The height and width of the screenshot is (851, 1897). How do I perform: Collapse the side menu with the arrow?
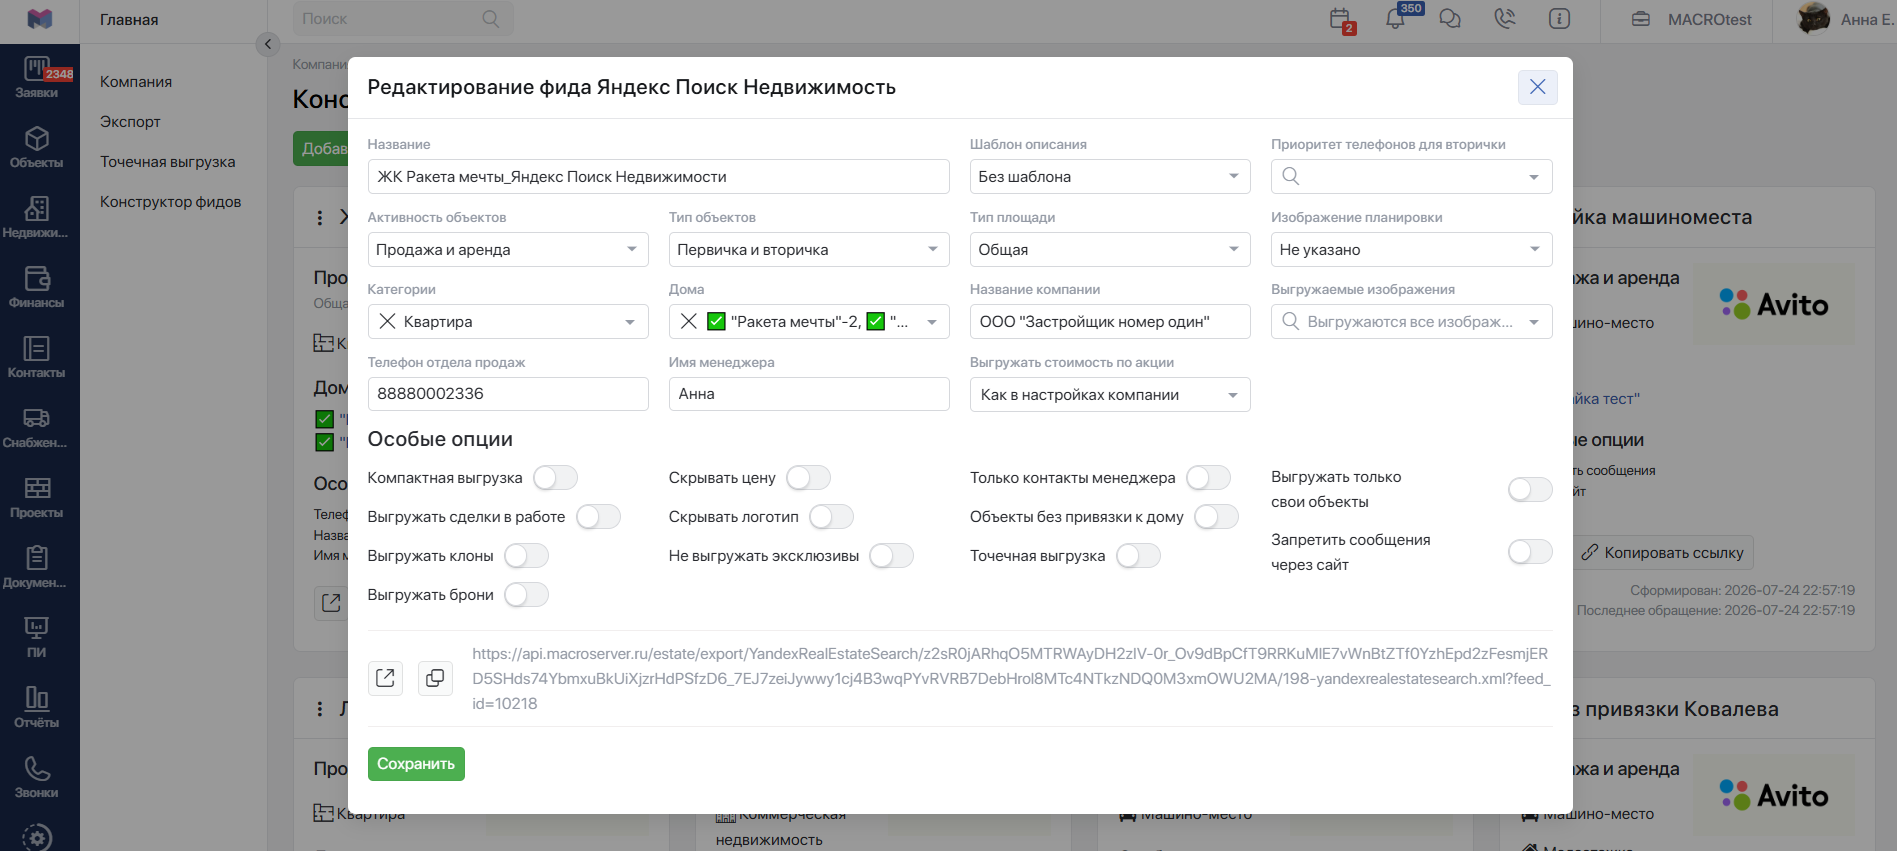[x=268, y=44]
